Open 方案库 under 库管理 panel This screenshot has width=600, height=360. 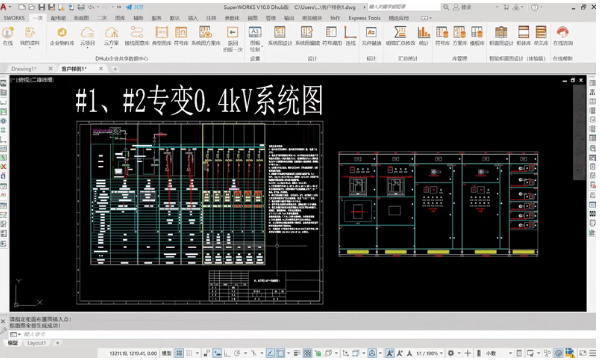(460, 36)
